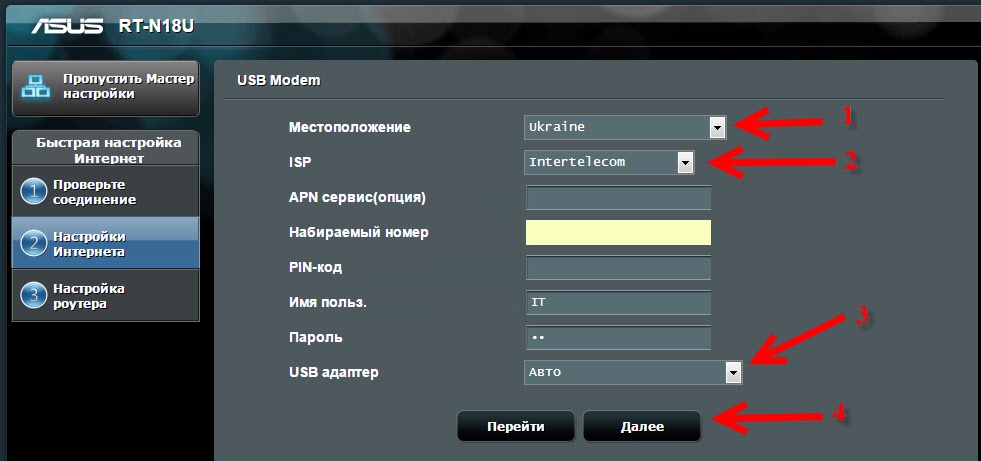The height and width of the screenshot is (461, 981).
Task: Open the Настройка роутера step
Action: coord(106,296)
